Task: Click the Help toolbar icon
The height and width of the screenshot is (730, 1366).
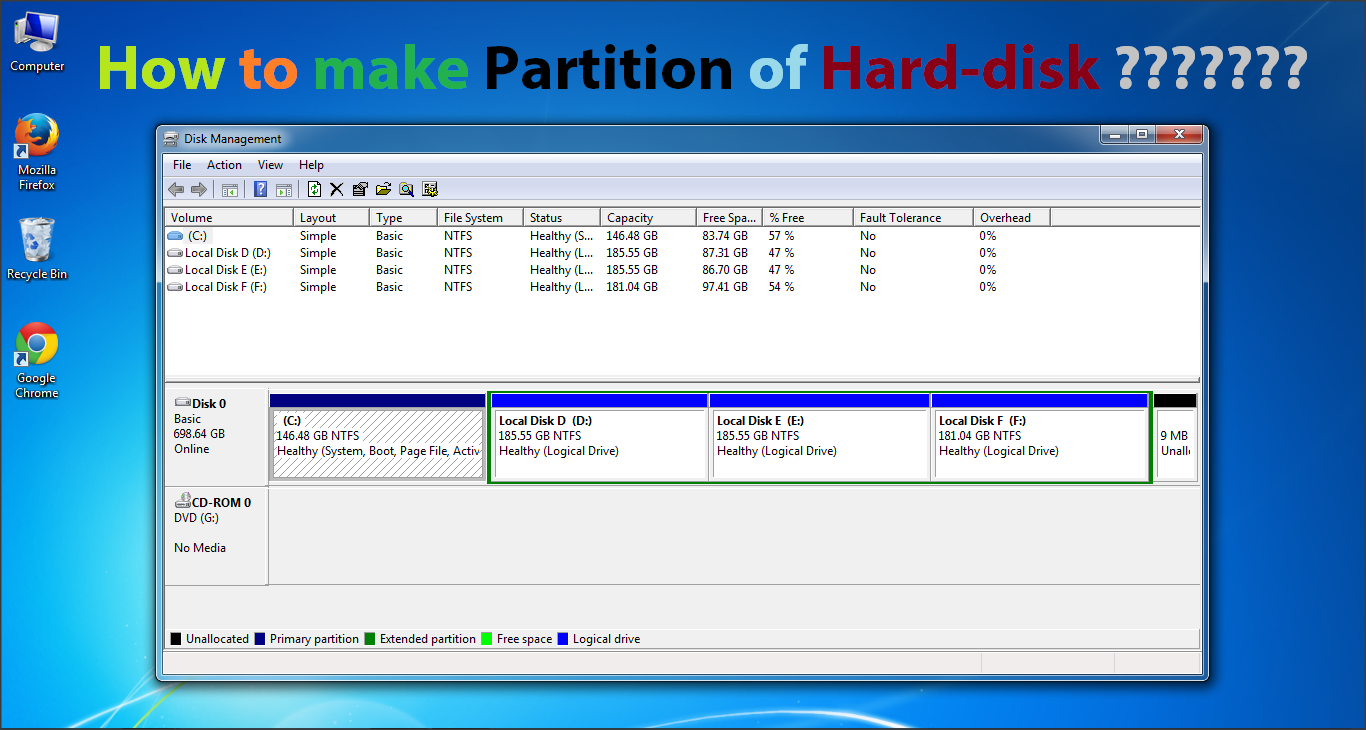Action: point(260,189)
